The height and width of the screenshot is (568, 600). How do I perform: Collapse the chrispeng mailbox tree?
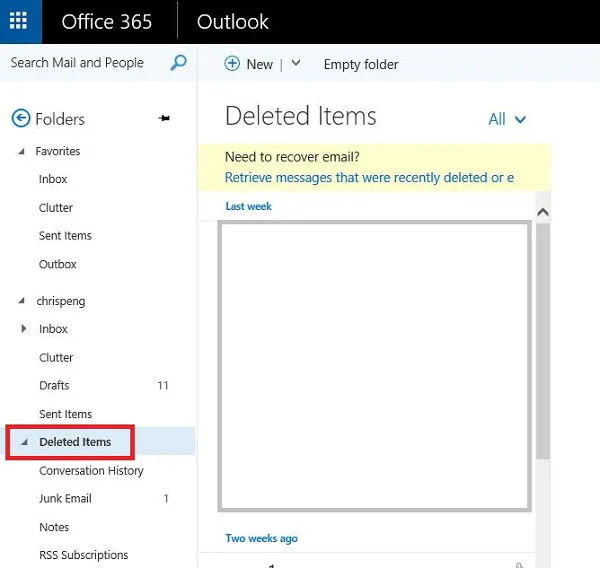tap(22, 300)
